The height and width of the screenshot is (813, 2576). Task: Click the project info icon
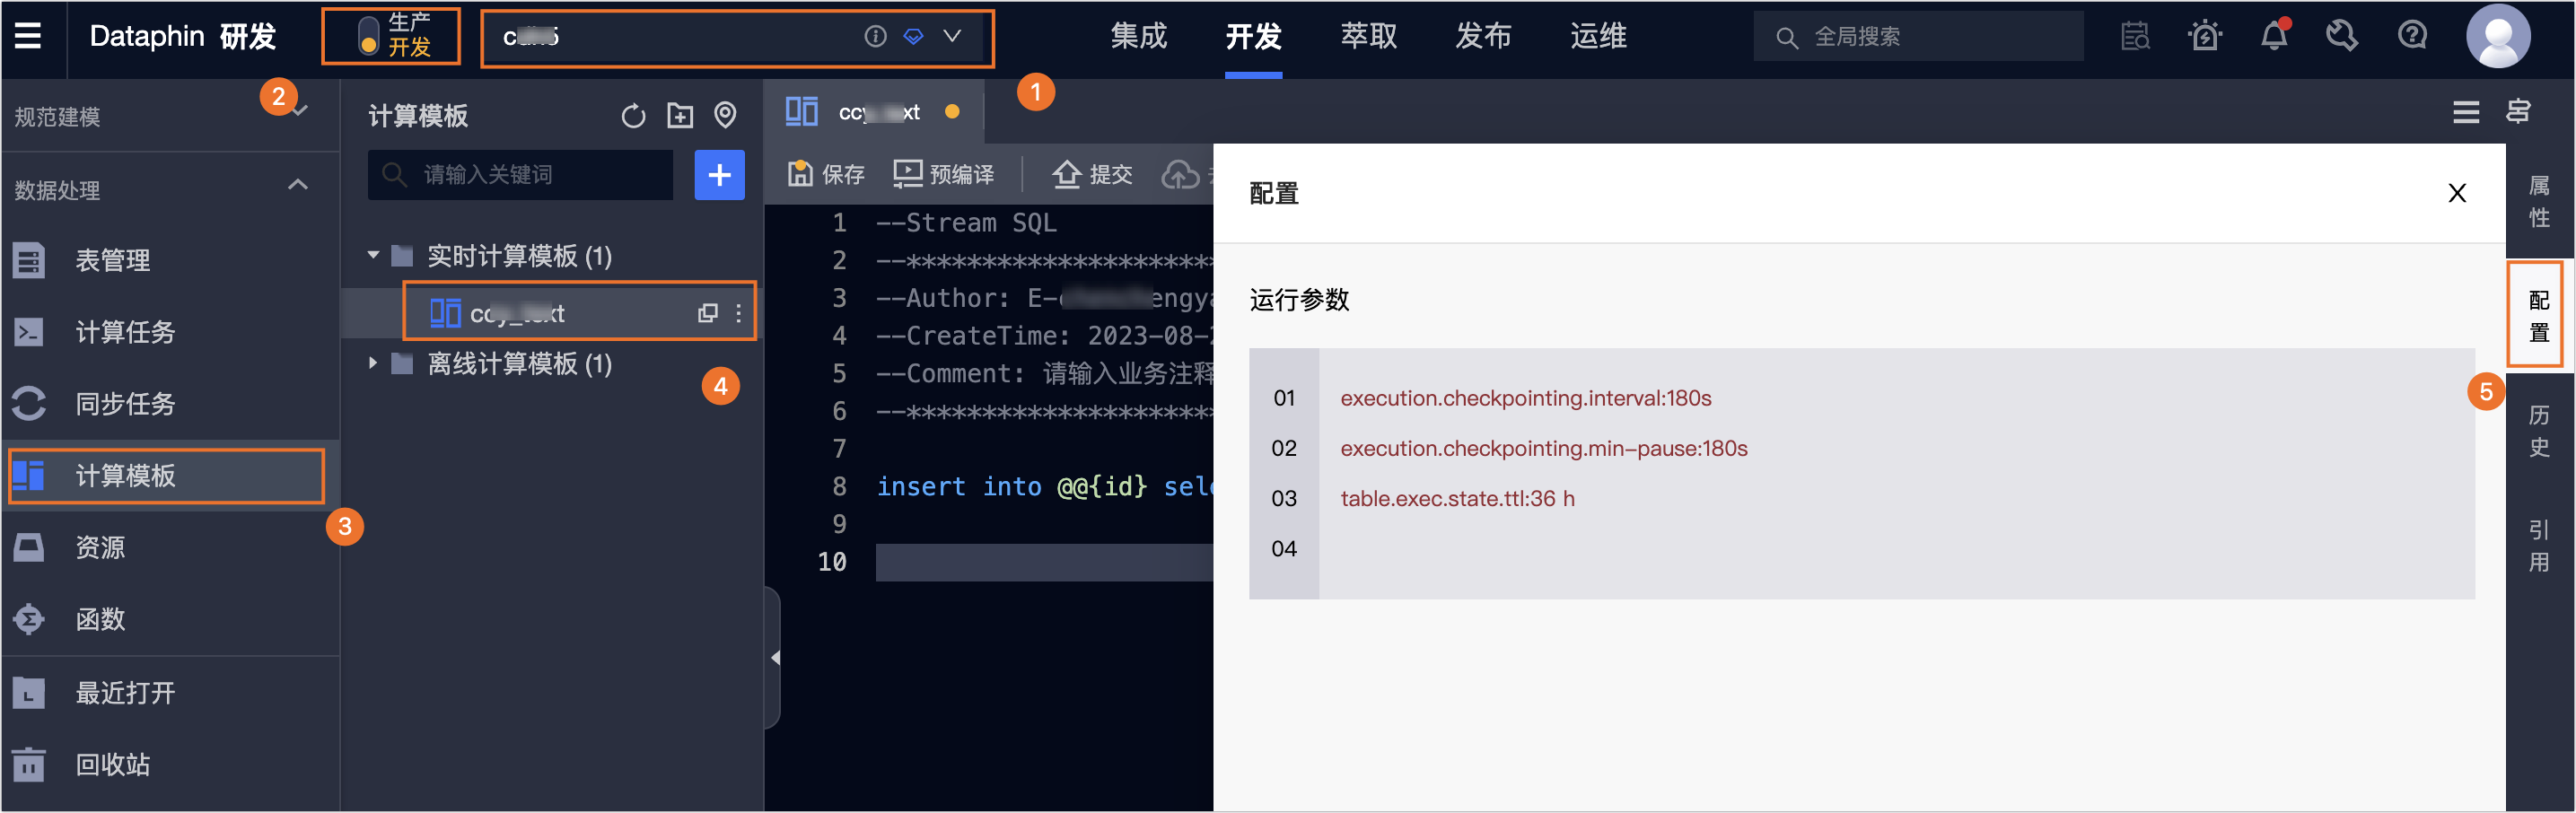coord(875,37)
